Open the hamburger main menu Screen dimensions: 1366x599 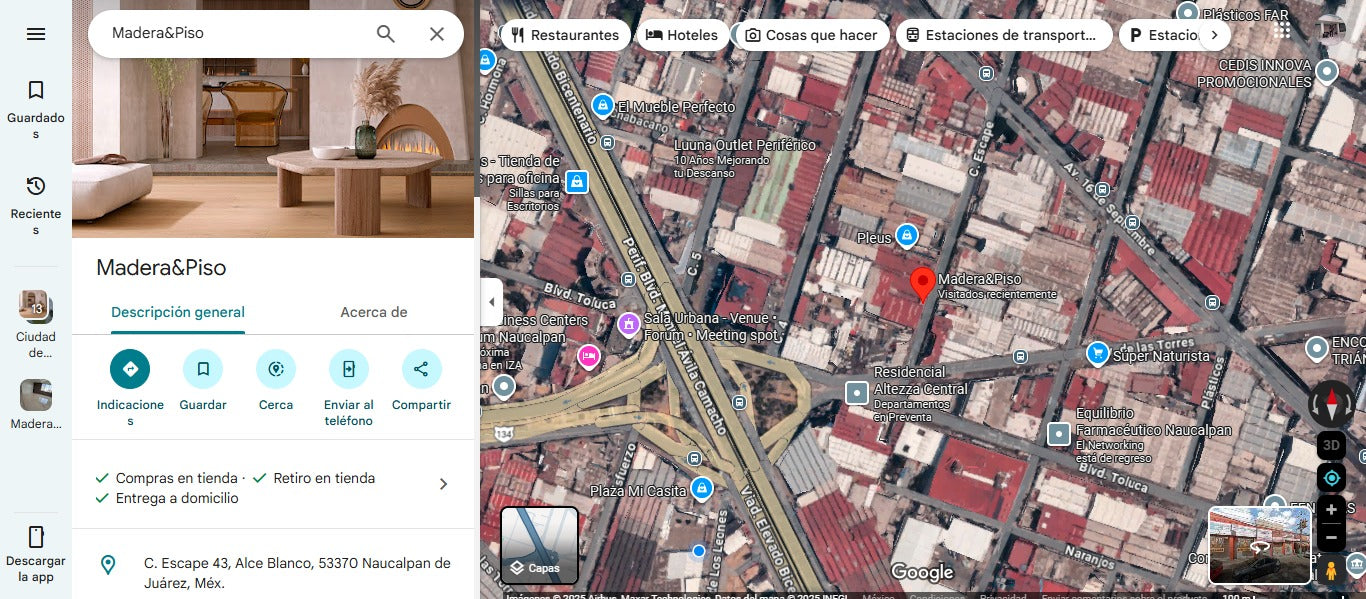[36, 34]
